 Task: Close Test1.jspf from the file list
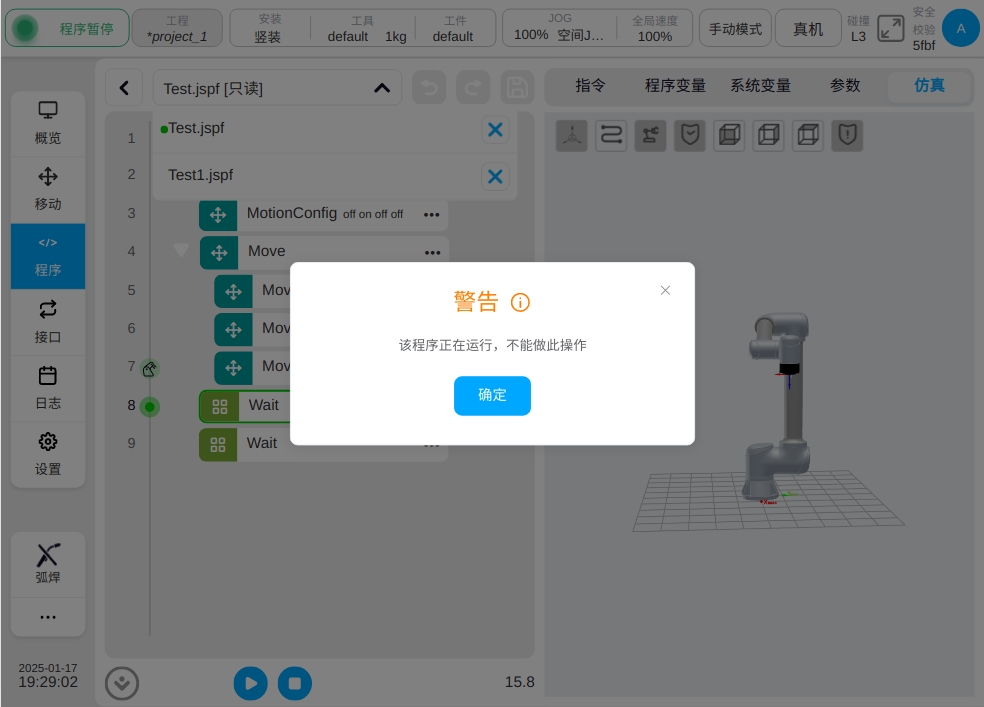[495, 177]
